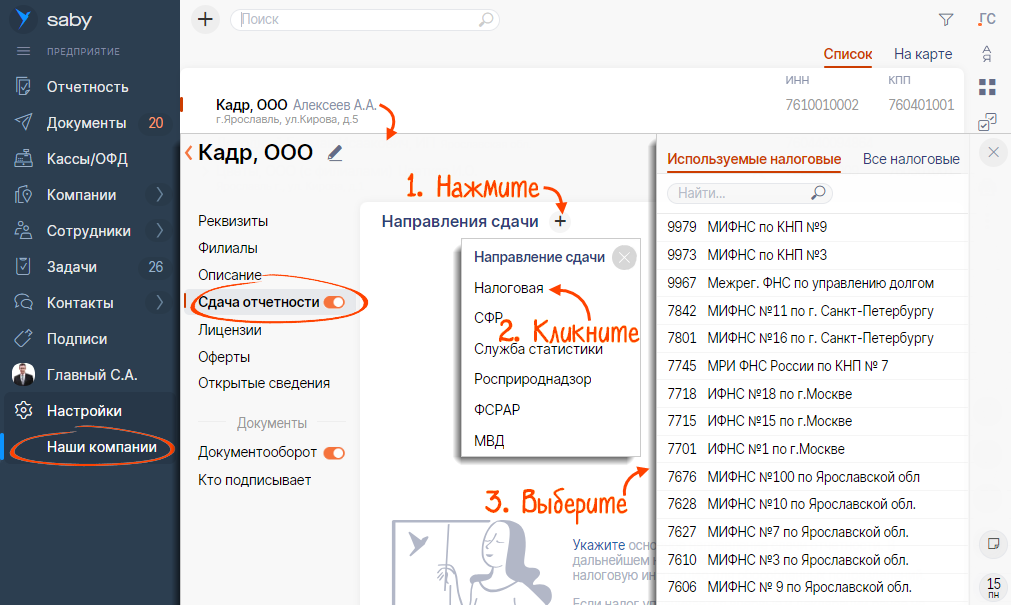Image resolution: width=1011 pixels, height=605 pixels.
Task: Open the Описание section
Action: click(230, 275)
